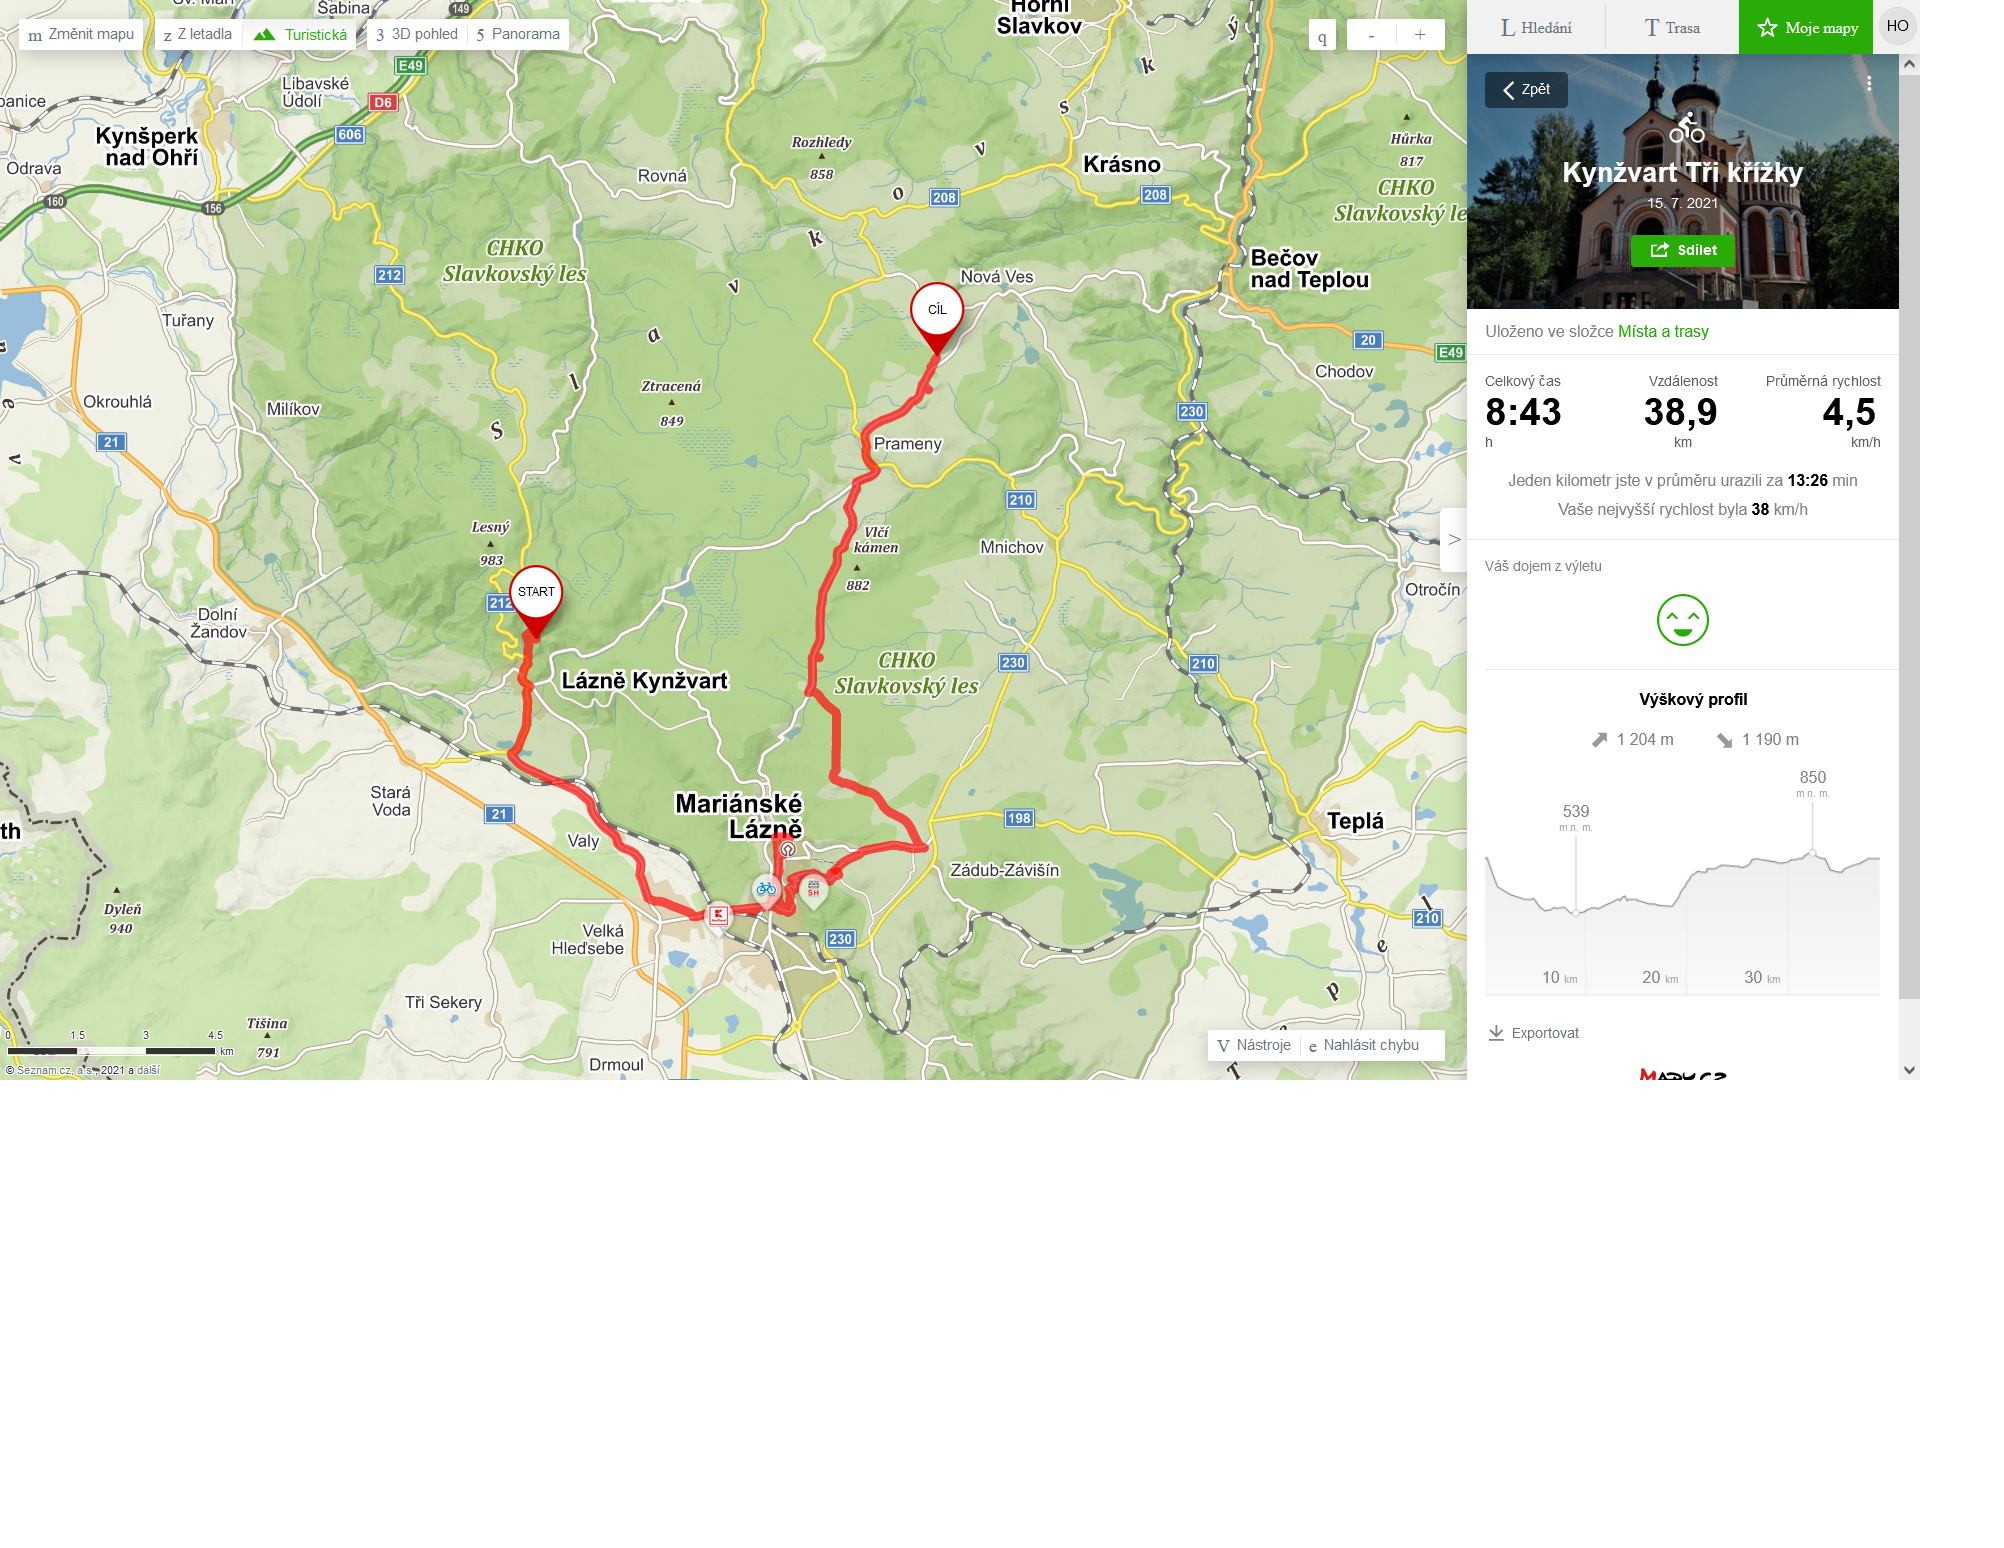Open the Změnit mapu selector
Viewport: 2004px width, 1548px height.
tap(81, 34)
